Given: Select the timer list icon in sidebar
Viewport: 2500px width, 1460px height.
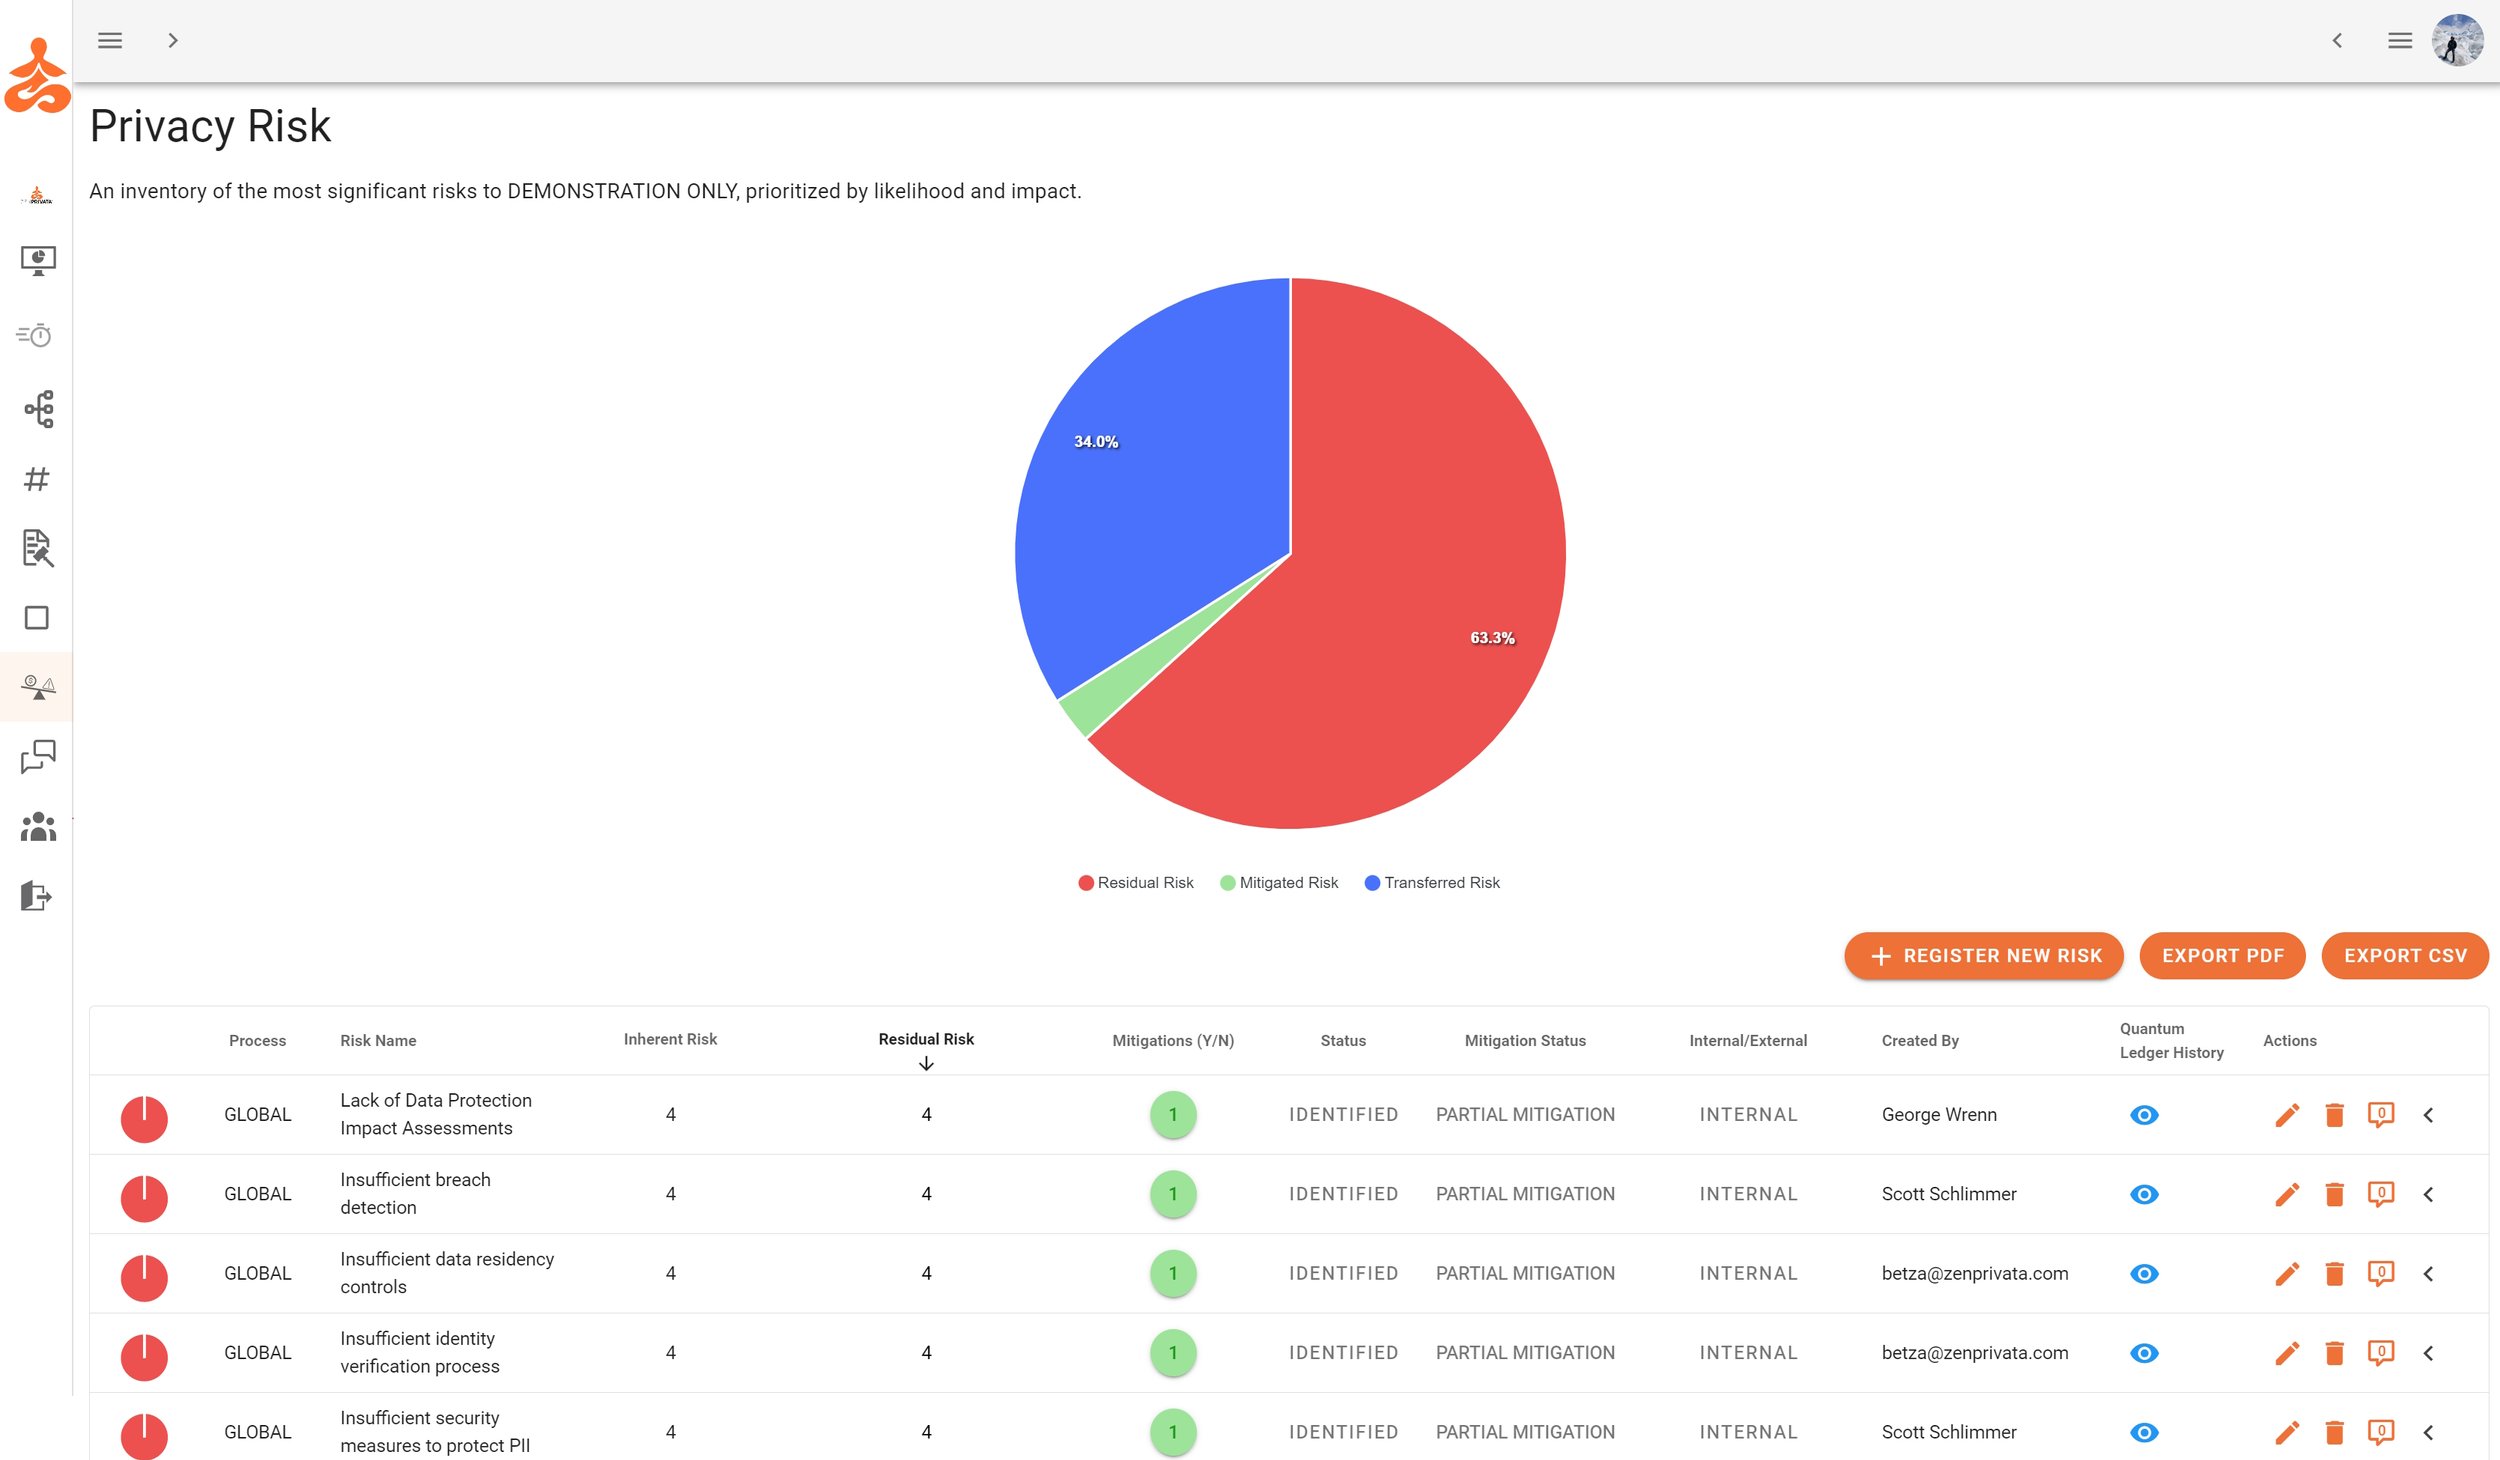Looking at the screenshot, I should coord(35,335).
